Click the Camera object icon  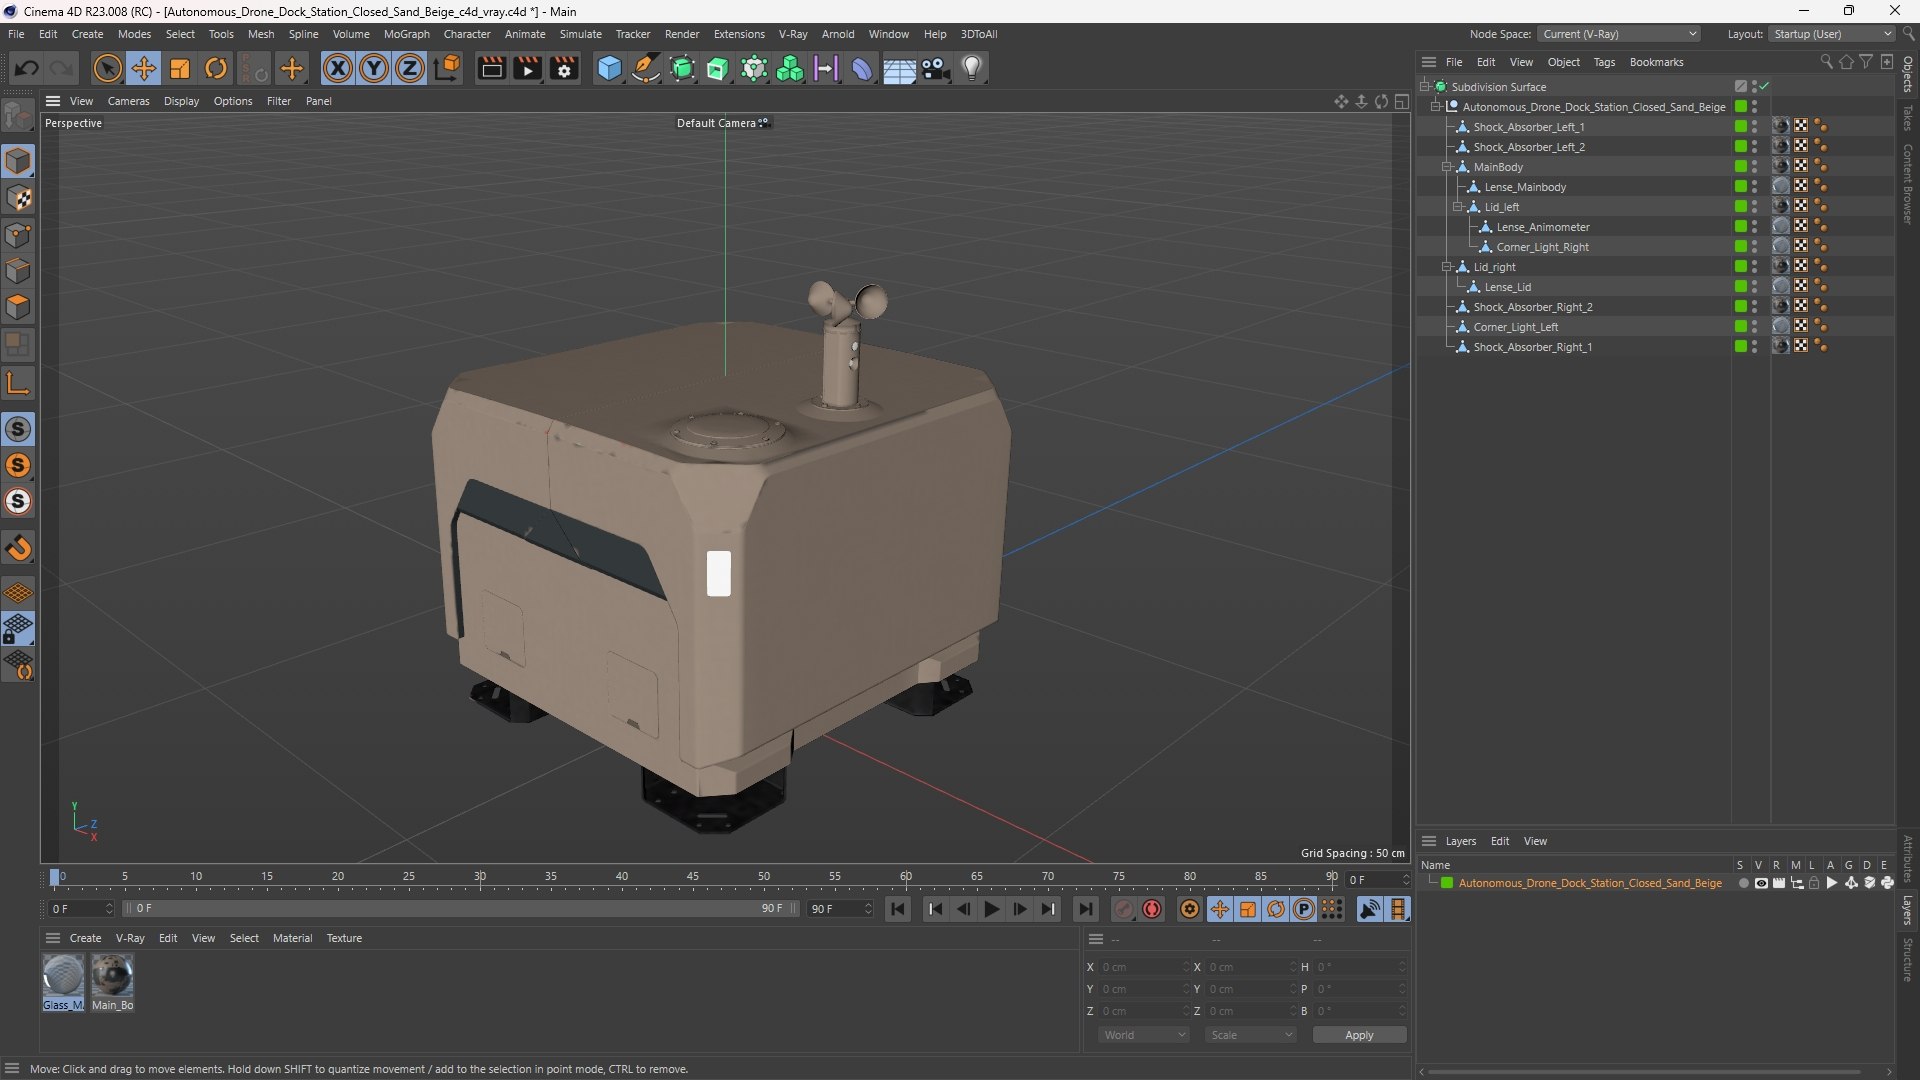pyautogui.click(x=936, y=68)
